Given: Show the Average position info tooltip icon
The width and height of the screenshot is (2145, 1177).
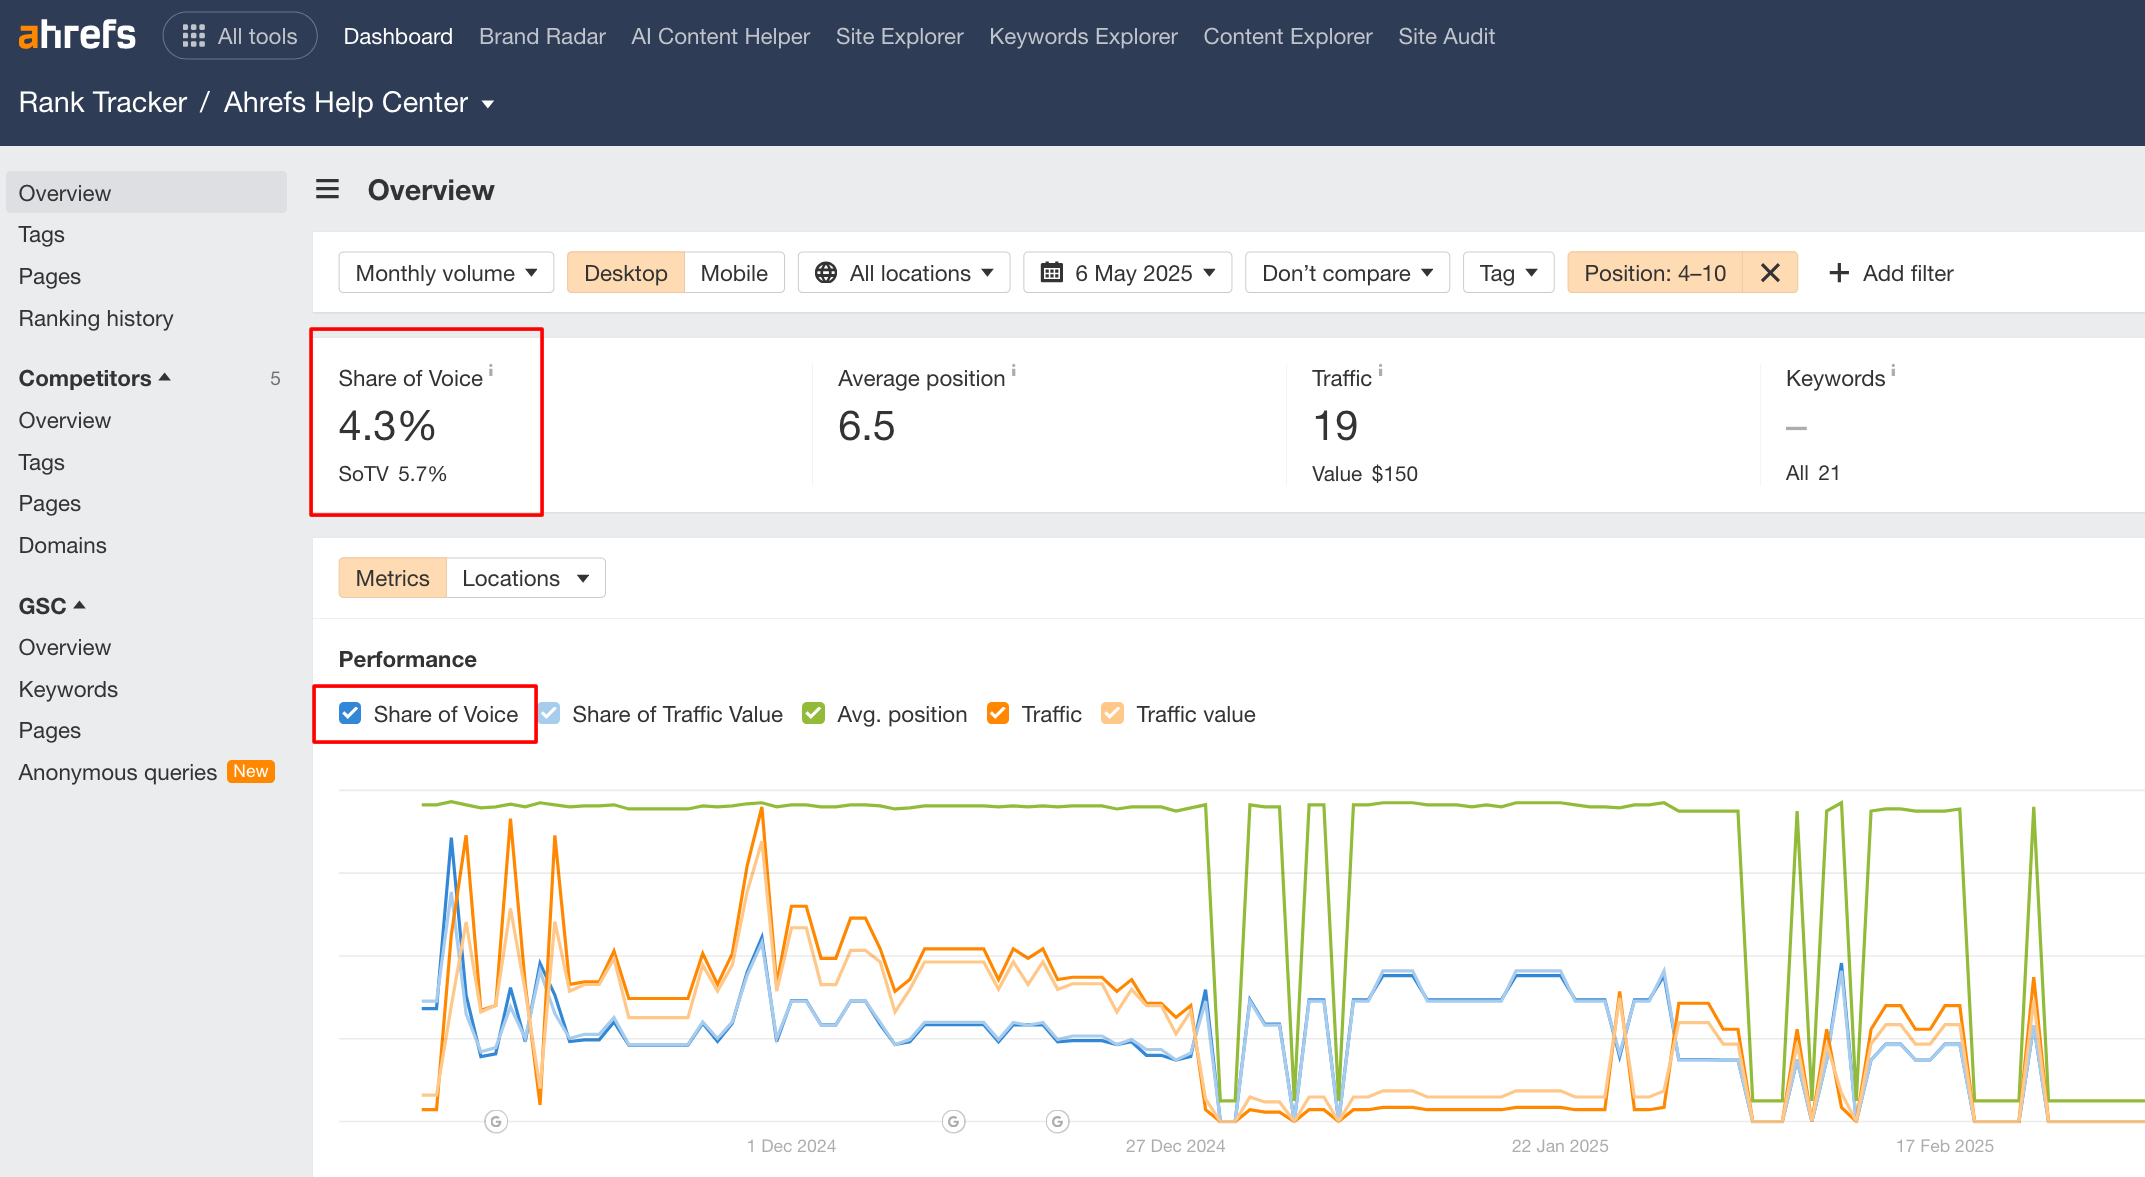Looking at the screenshot, I should [1013, 370].
